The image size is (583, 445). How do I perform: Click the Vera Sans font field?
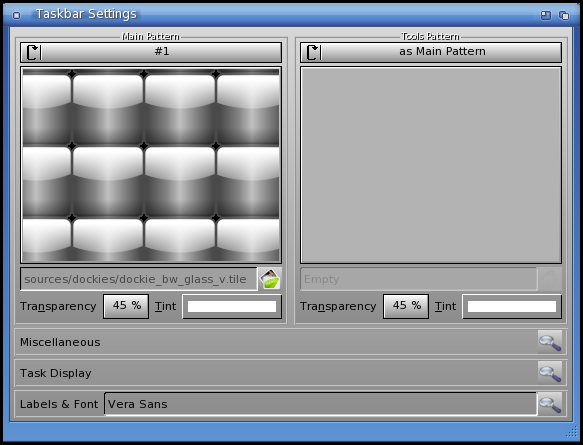[x=321, y=404]
